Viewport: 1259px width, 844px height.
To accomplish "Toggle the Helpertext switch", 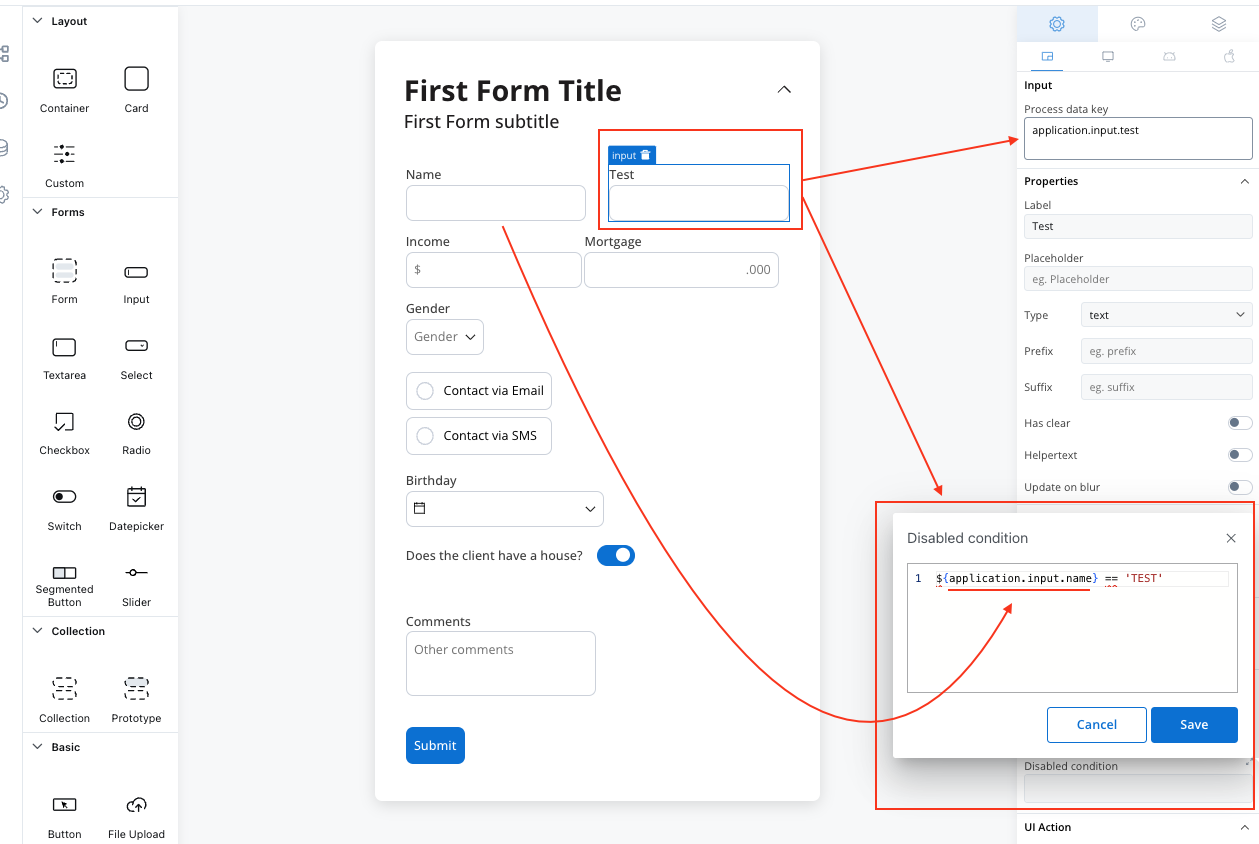I will [x=1240, y=455].
